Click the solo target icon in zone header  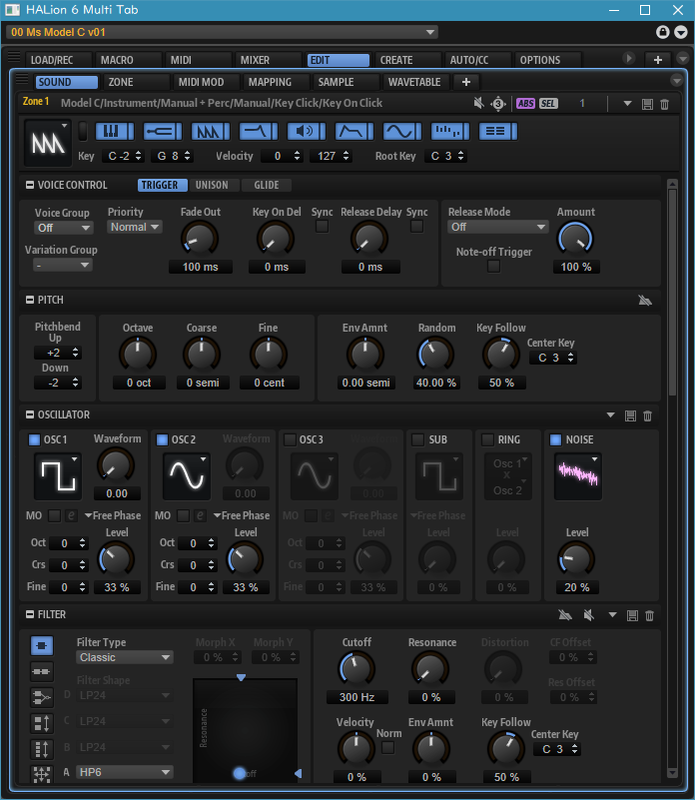pos(498,104)
